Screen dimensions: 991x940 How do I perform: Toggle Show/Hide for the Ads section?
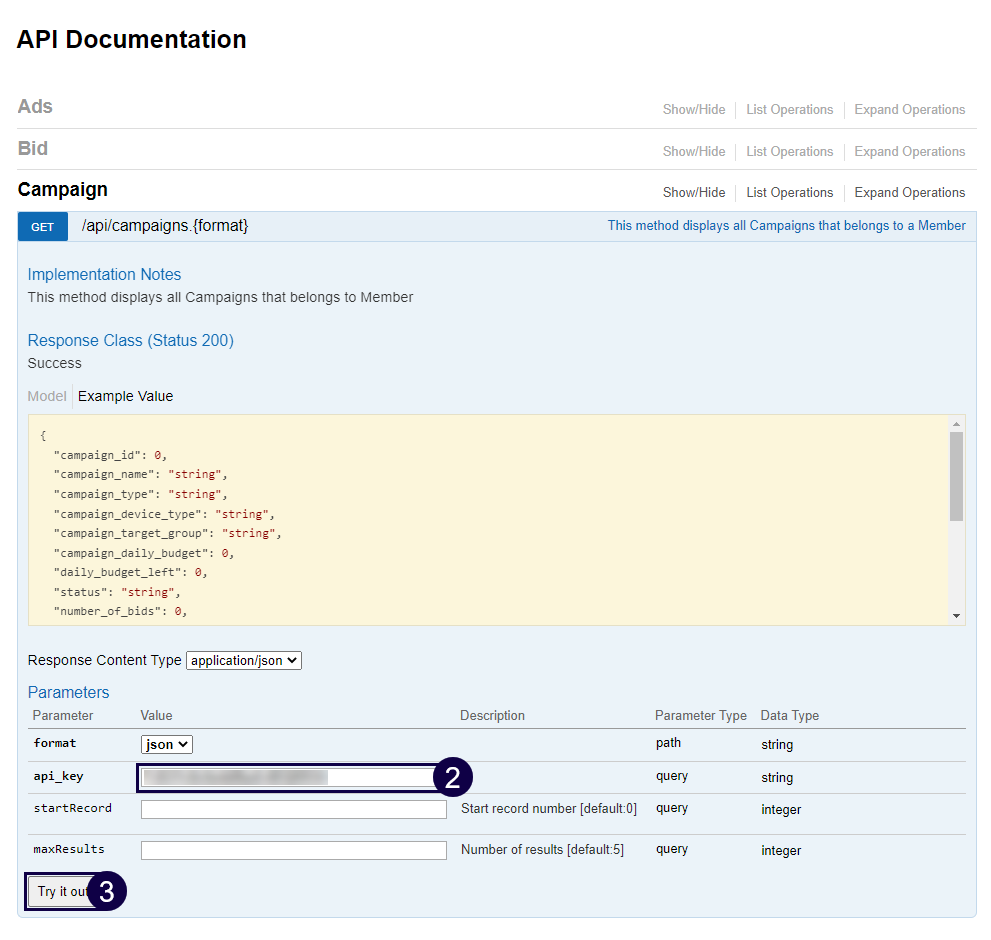(693, 110)
